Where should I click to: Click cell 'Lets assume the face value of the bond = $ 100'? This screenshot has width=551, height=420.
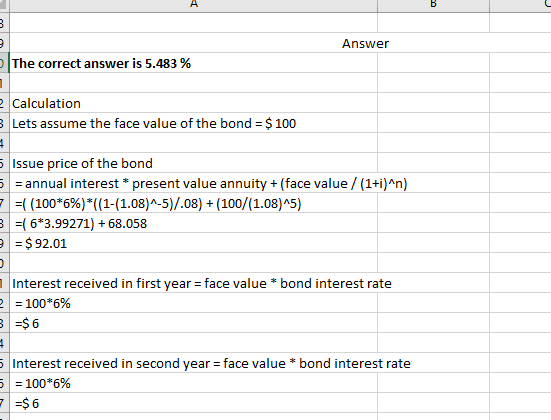tap(194, 123)
